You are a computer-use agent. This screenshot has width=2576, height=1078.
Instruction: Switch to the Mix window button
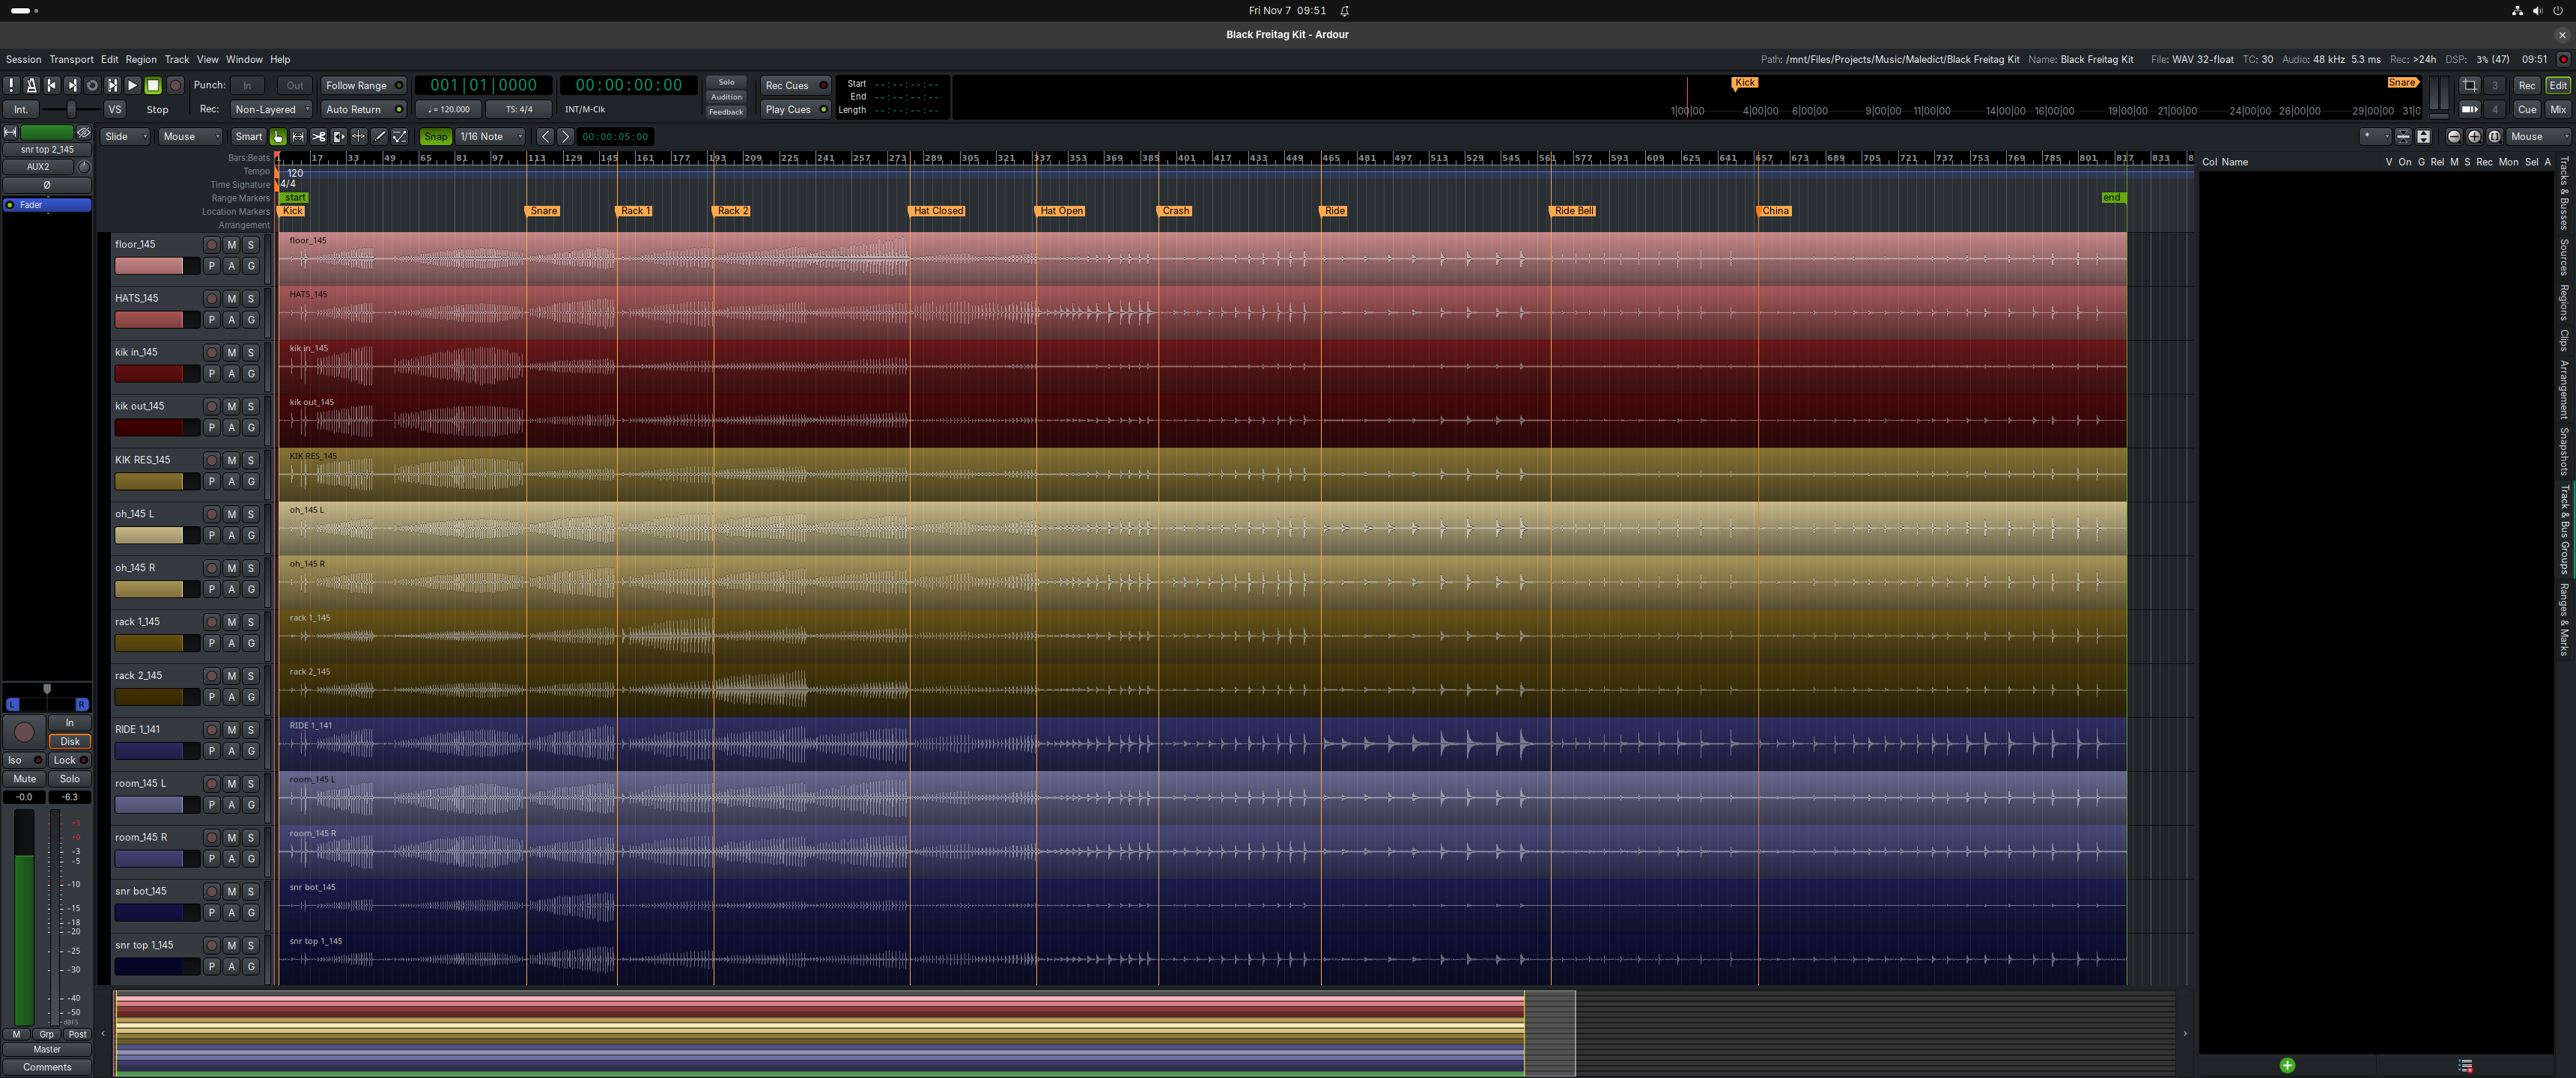pyautogui.click(x=2557, y=110)
